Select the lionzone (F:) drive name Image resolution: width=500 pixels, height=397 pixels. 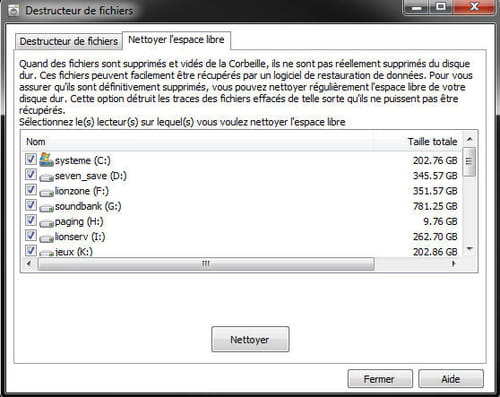point(82,191)
